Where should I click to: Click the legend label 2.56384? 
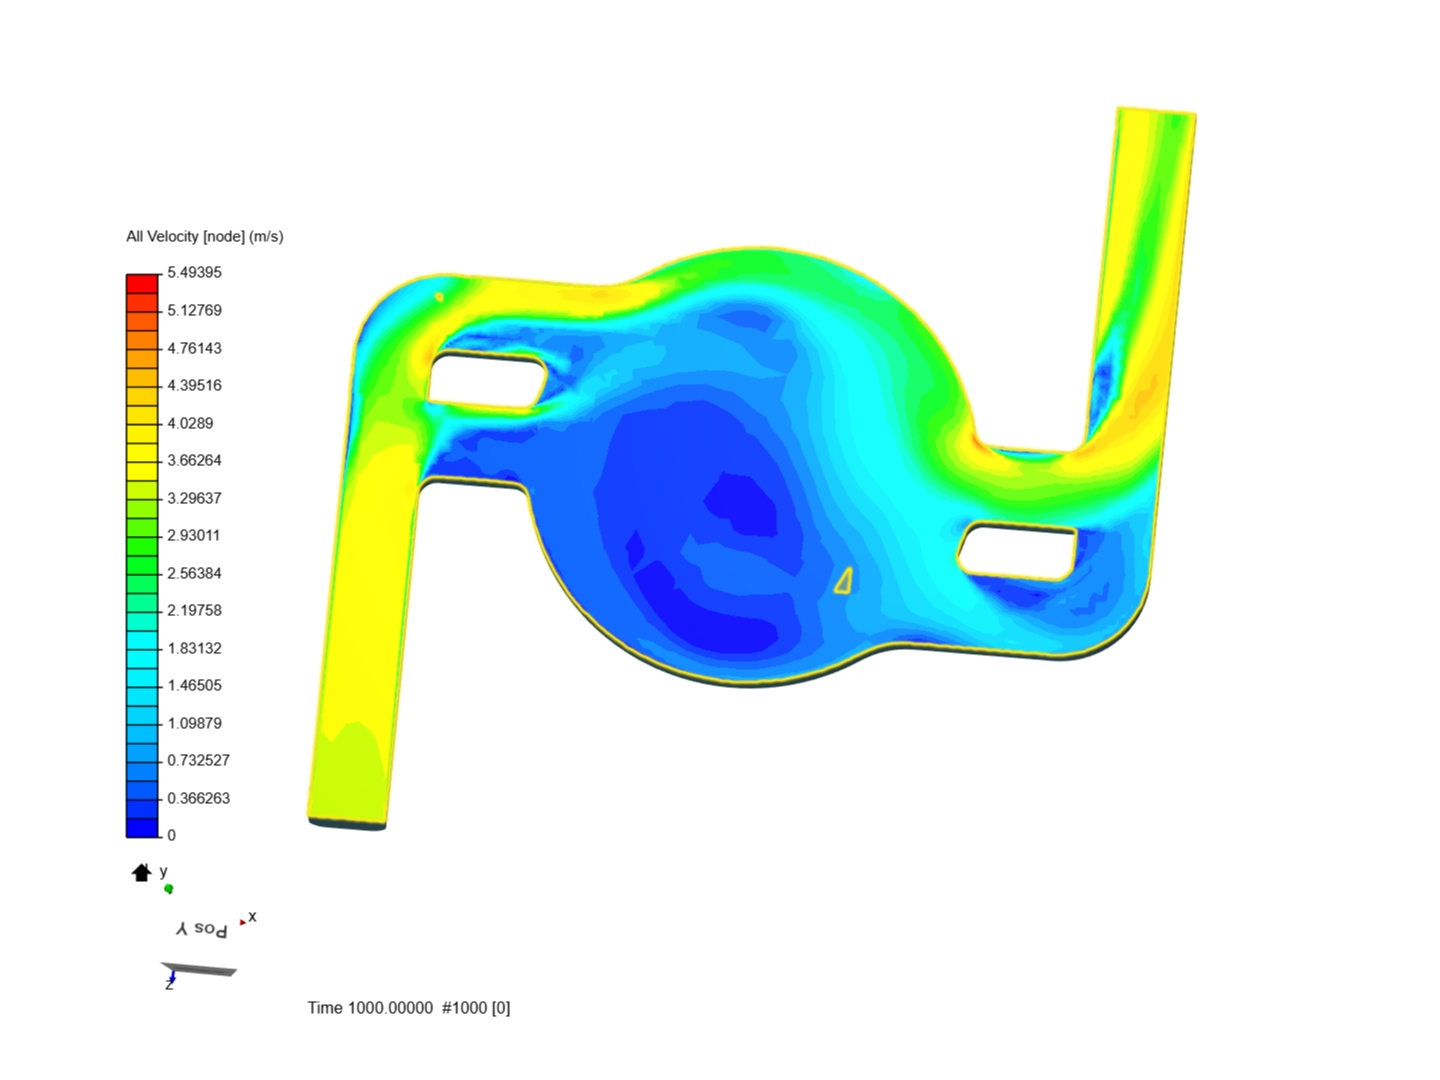[194, 573]
